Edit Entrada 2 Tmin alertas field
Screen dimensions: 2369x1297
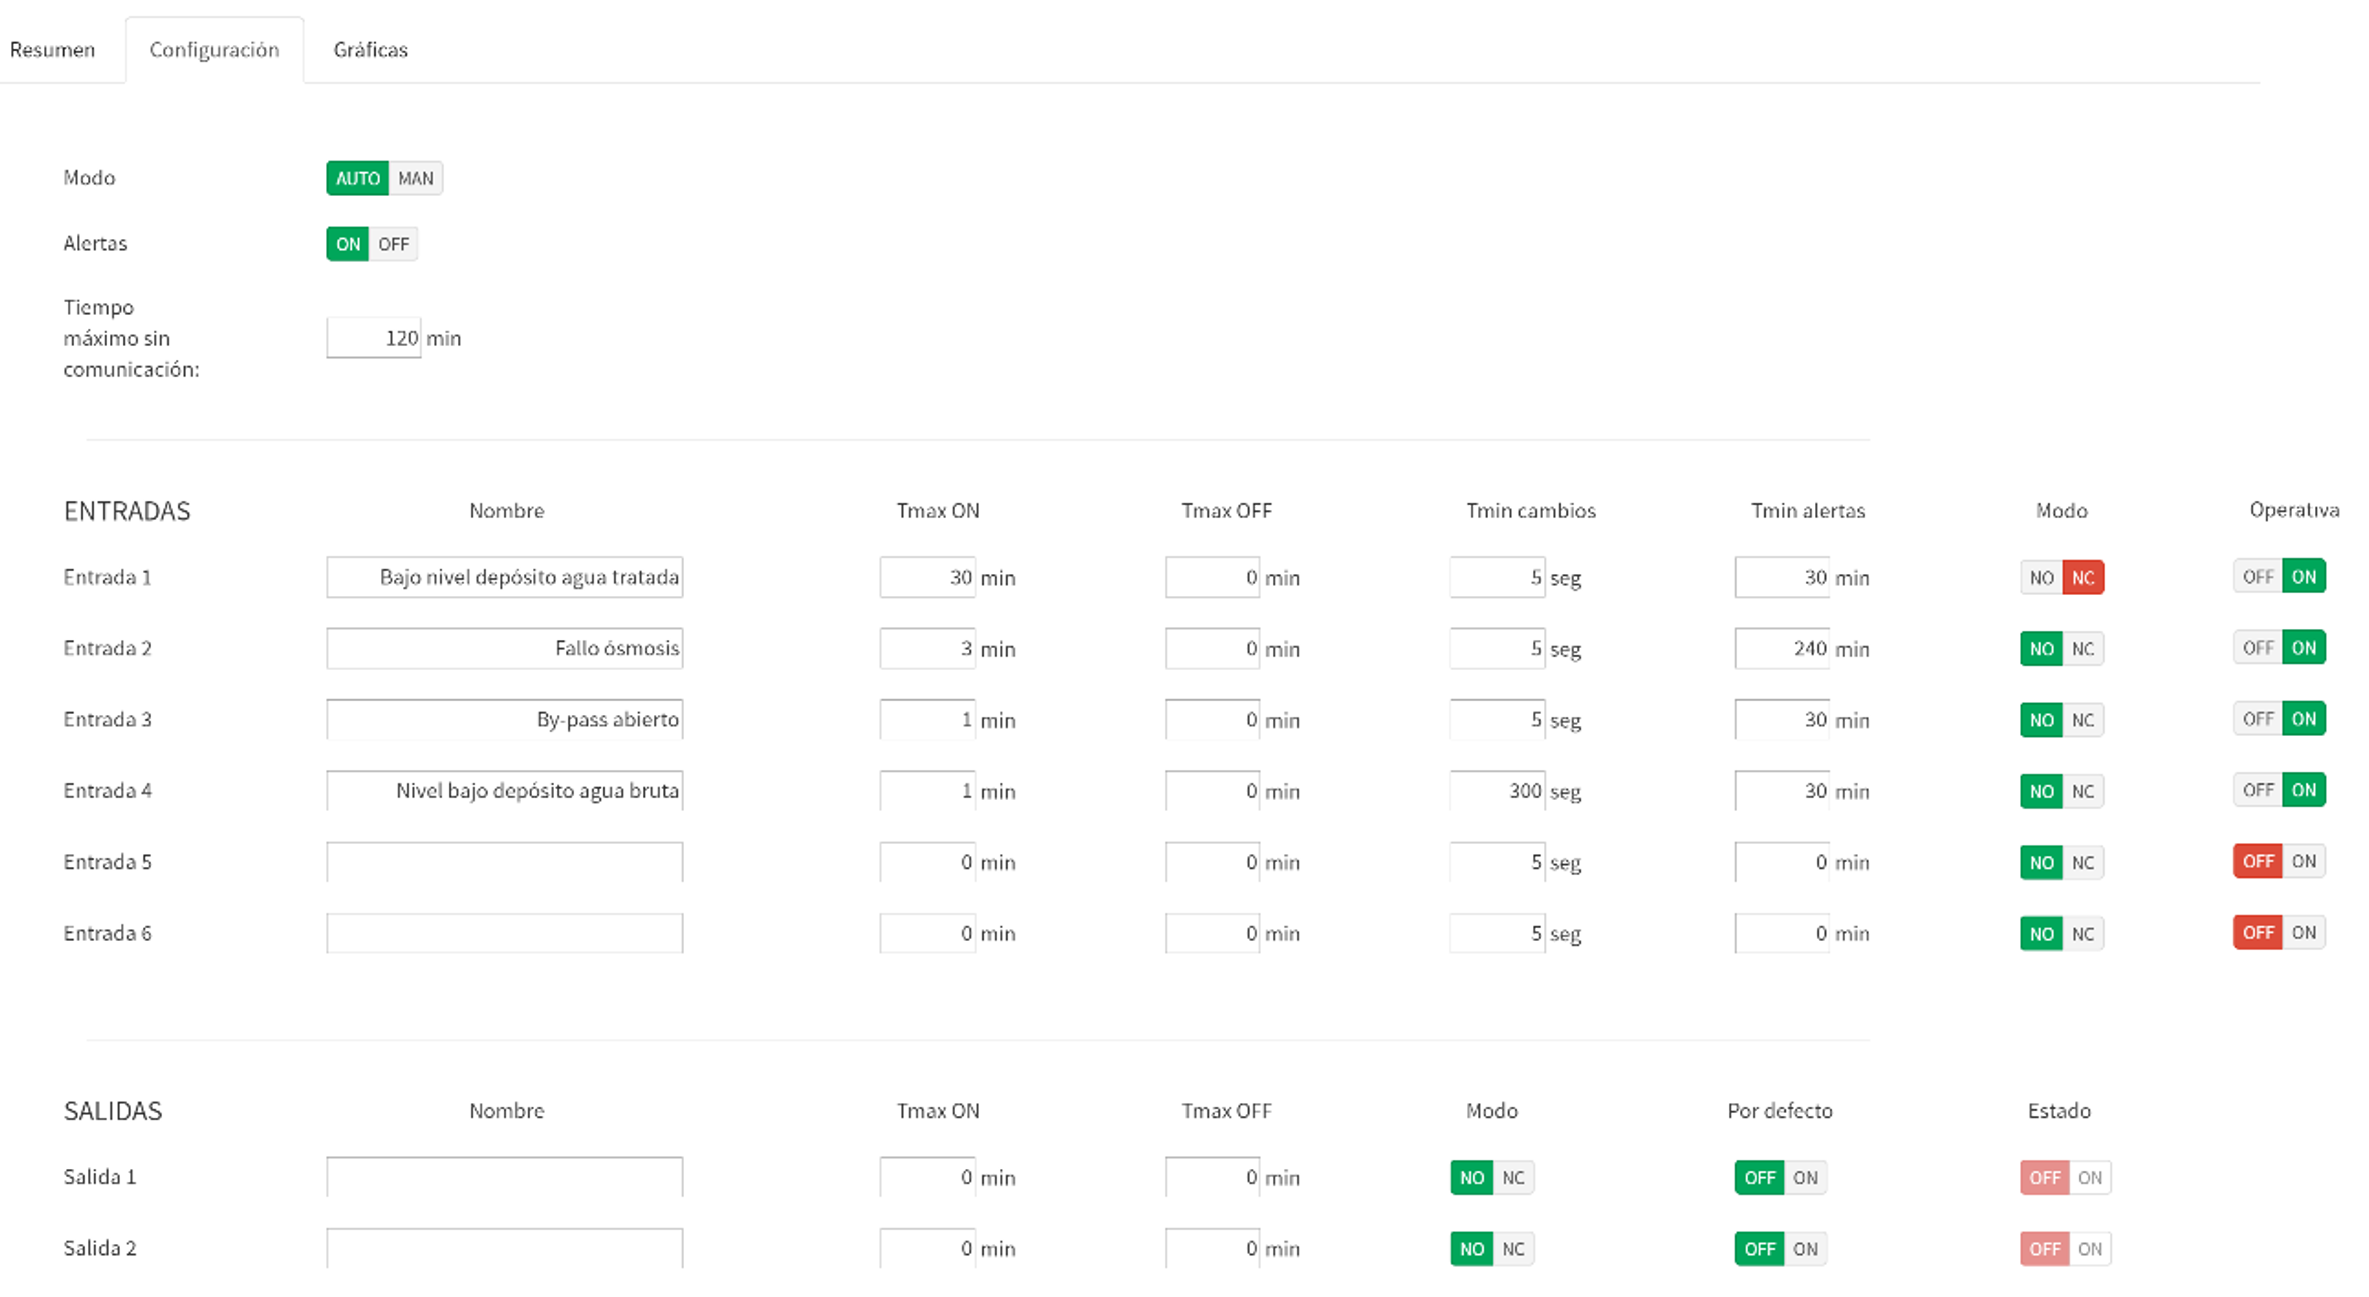[1782, 649]
